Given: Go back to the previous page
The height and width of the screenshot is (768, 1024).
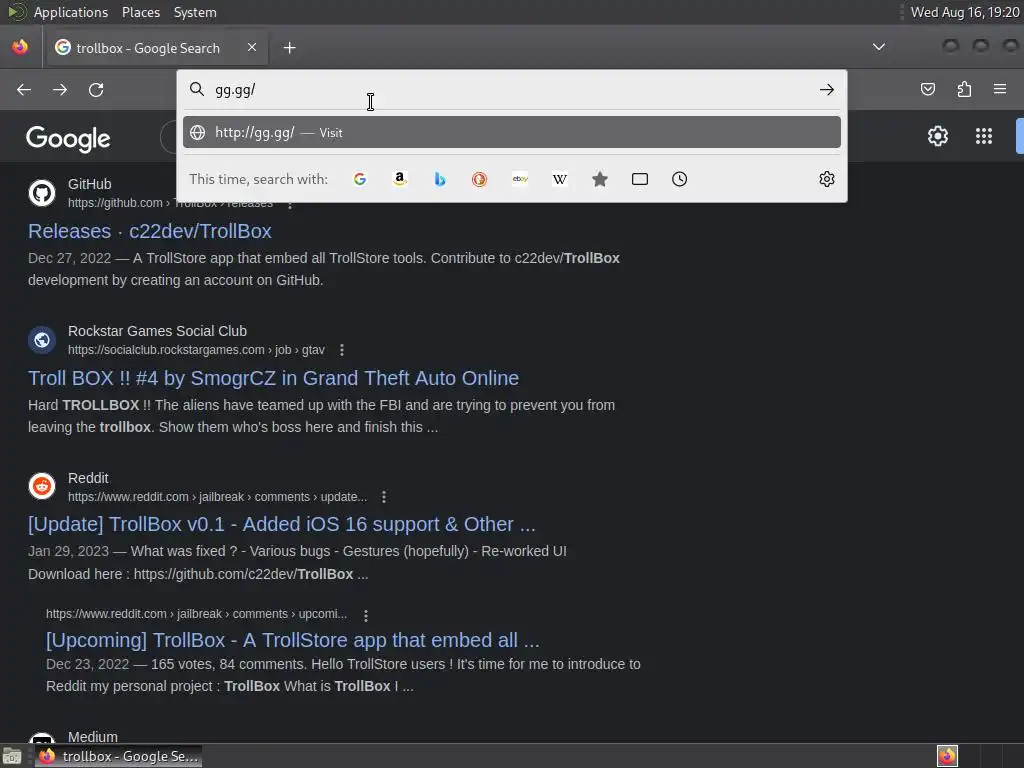Looking at the screenshot, I should 24,89.
